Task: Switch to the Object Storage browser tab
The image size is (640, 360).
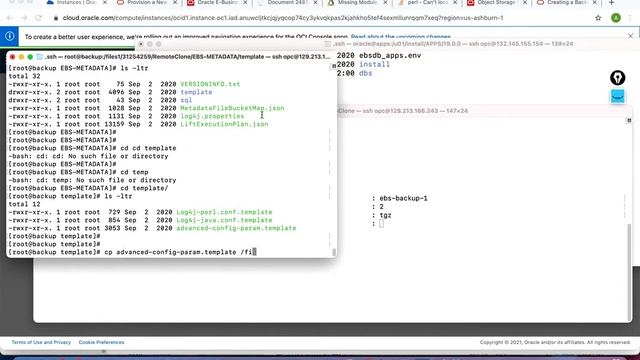Action: coord(495,3)
